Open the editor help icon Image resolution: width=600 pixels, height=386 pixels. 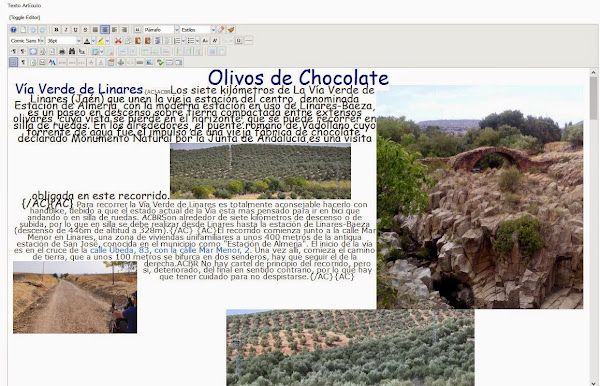pyautogui.click(x=13, y=30)
